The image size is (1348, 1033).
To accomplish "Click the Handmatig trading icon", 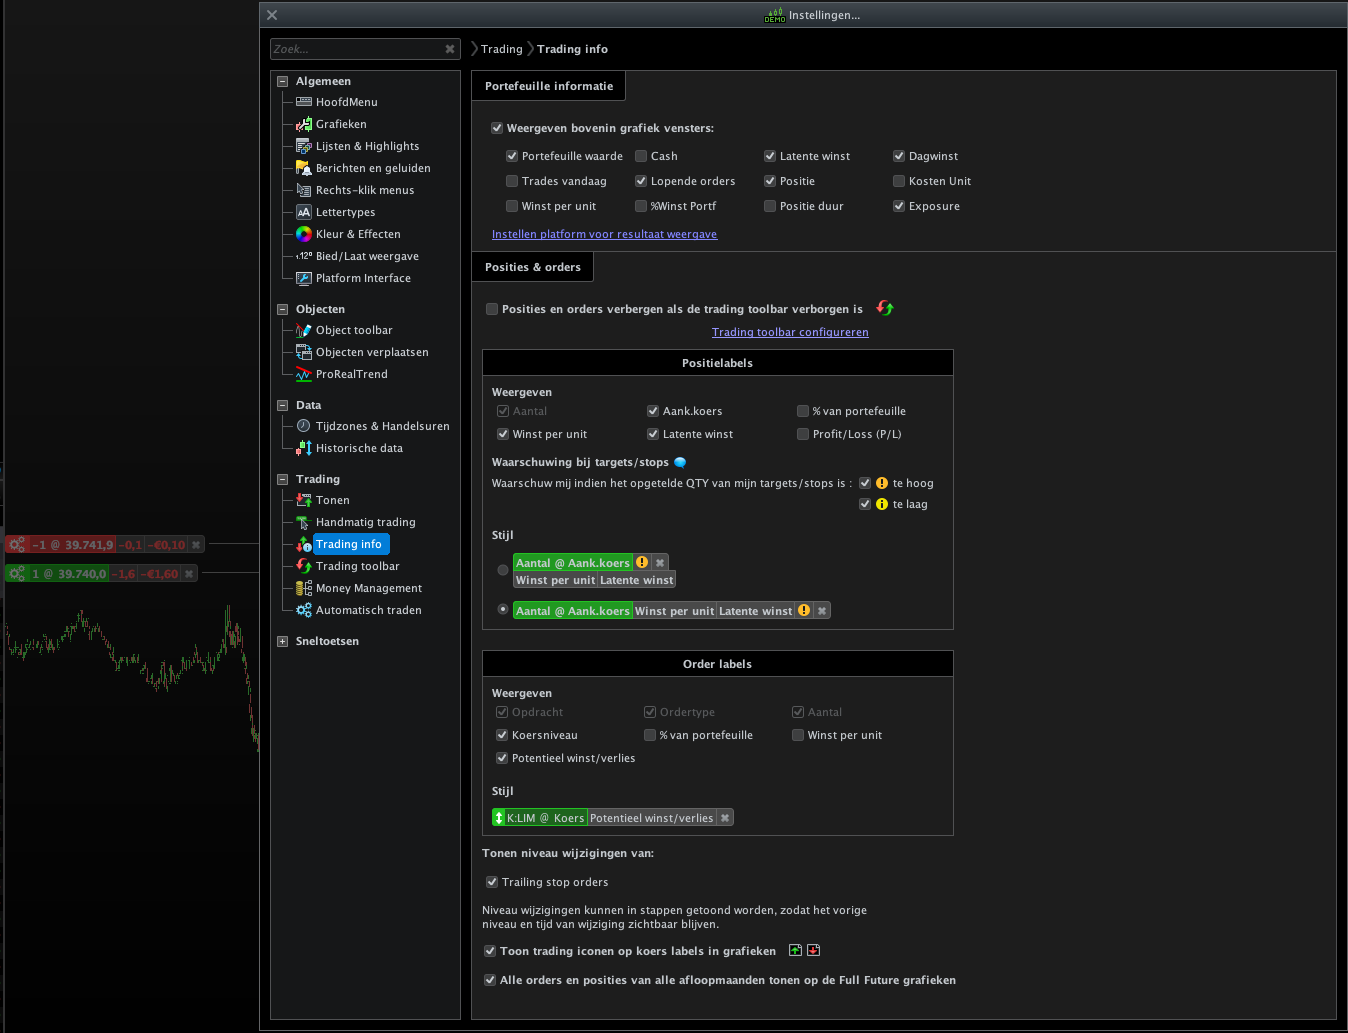I will (304, 522).
